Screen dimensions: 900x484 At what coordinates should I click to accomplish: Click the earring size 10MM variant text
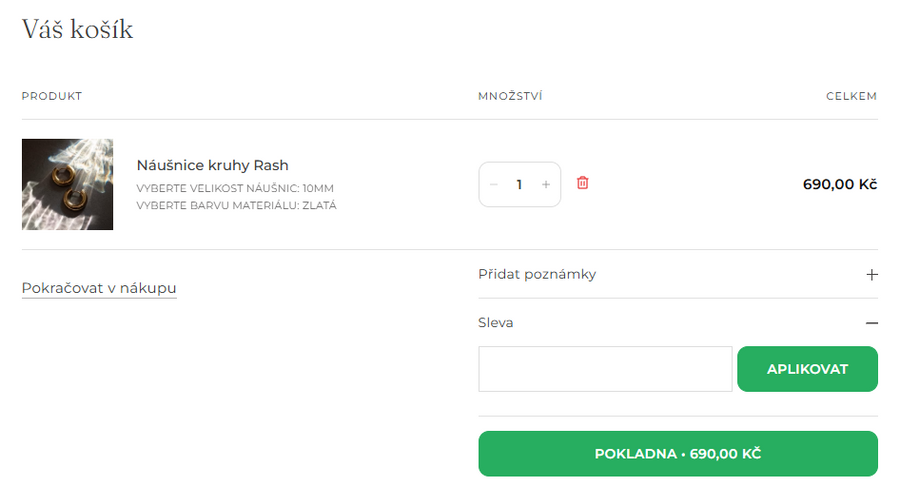(x=235, y=188)
